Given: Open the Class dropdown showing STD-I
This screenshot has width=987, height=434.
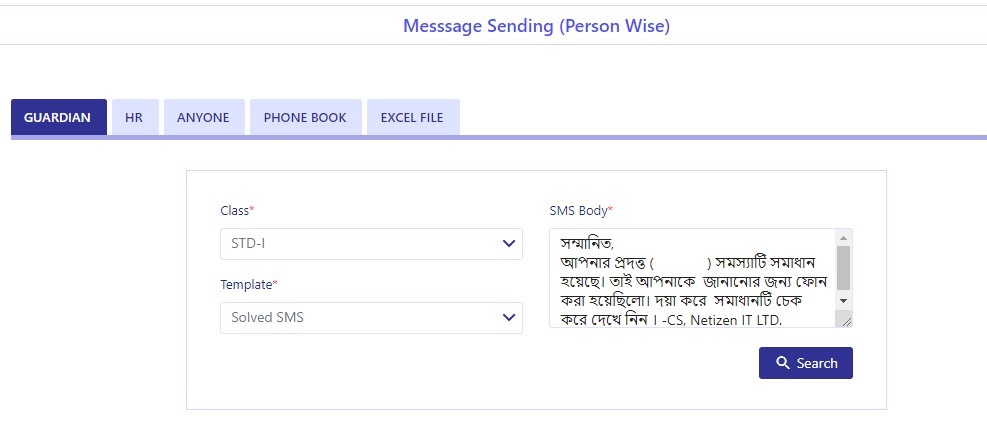Looking at the screenshot, I should point(371,244).
